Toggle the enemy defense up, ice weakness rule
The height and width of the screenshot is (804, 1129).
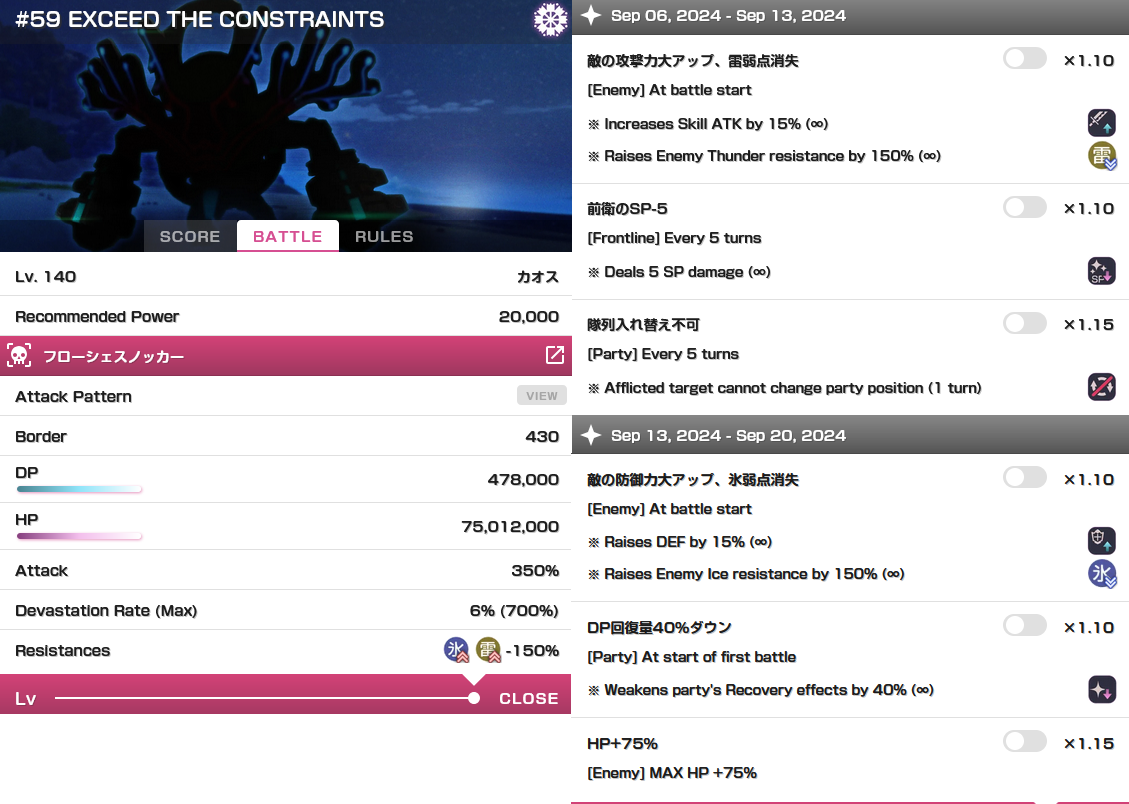click(x=1025, y=476)
